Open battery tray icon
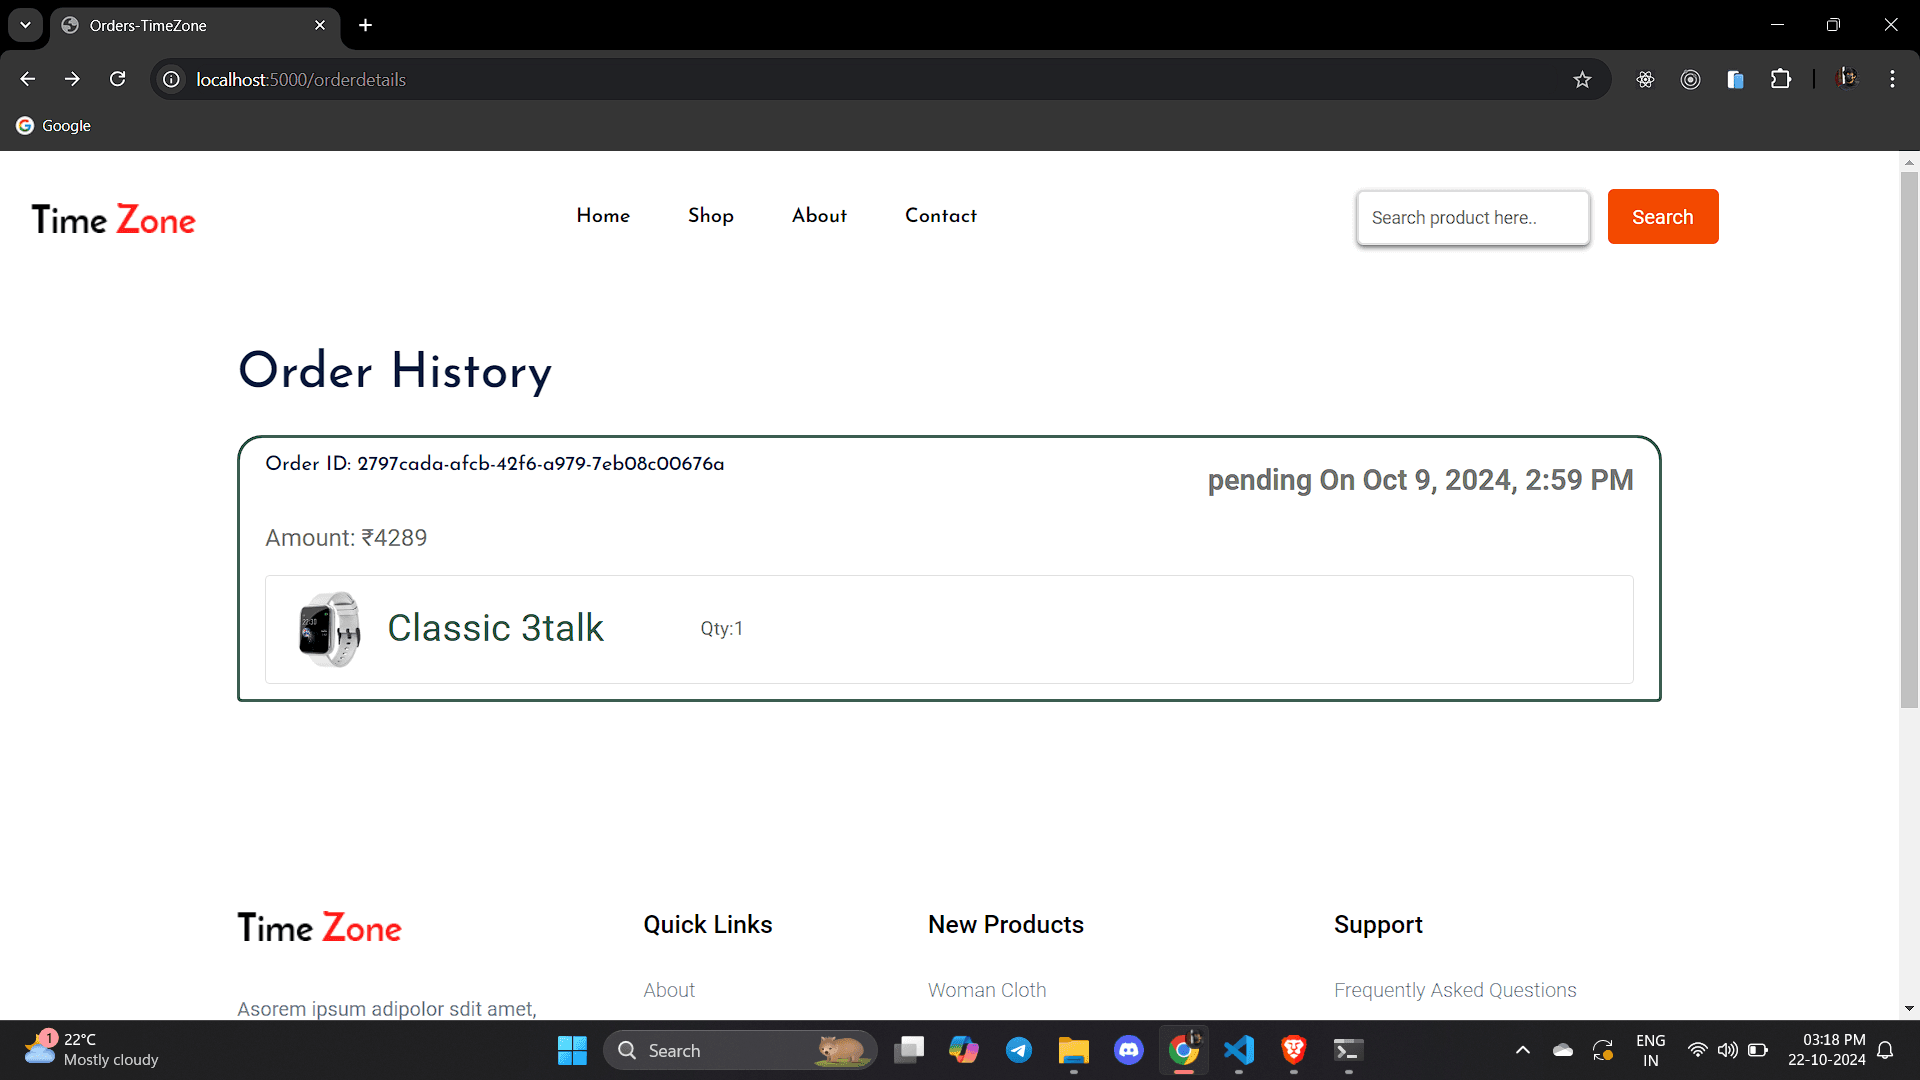The image size is (1920, 1080). click(1757, 1050)
